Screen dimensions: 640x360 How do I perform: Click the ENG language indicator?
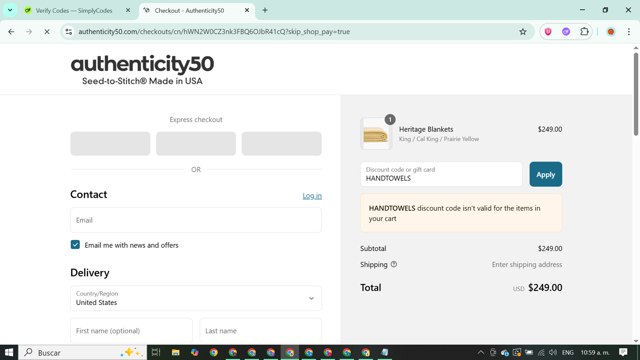568,352
